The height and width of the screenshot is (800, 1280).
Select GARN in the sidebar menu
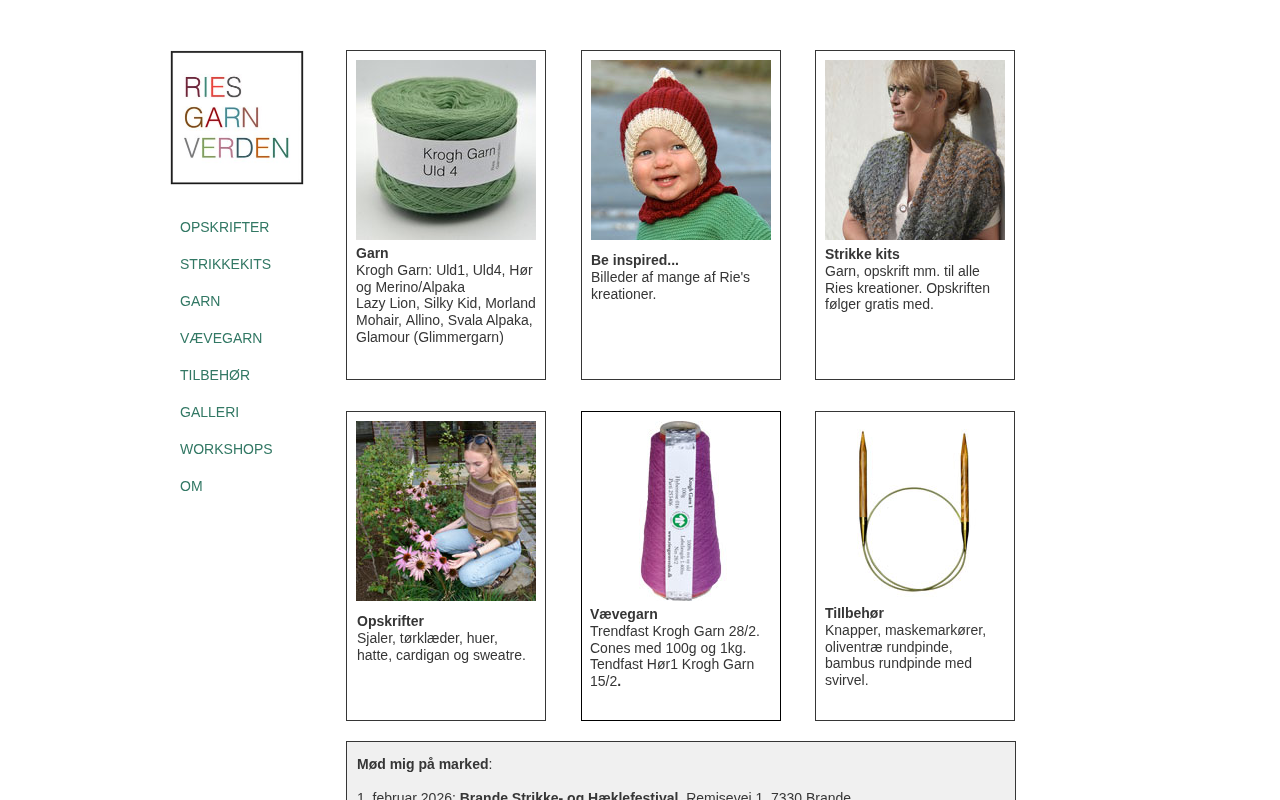(200, 301)
